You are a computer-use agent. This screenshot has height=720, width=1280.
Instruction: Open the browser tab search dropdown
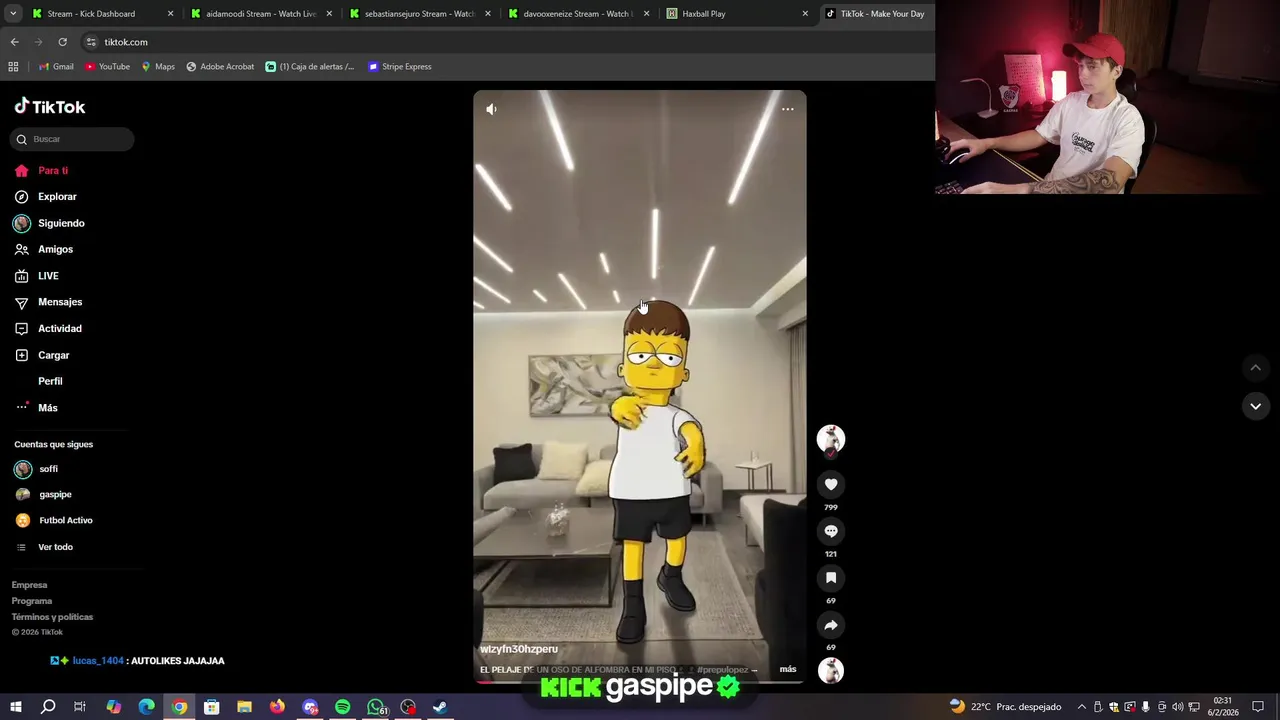[12, 14]
